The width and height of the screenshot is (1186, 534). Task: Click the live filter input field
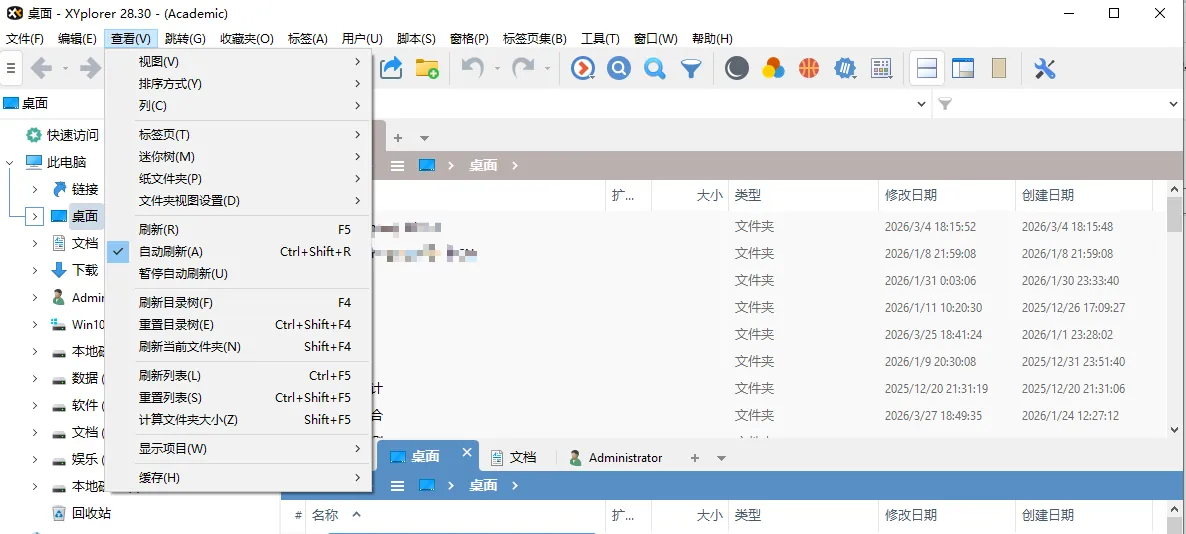[x=1057, y=104]
